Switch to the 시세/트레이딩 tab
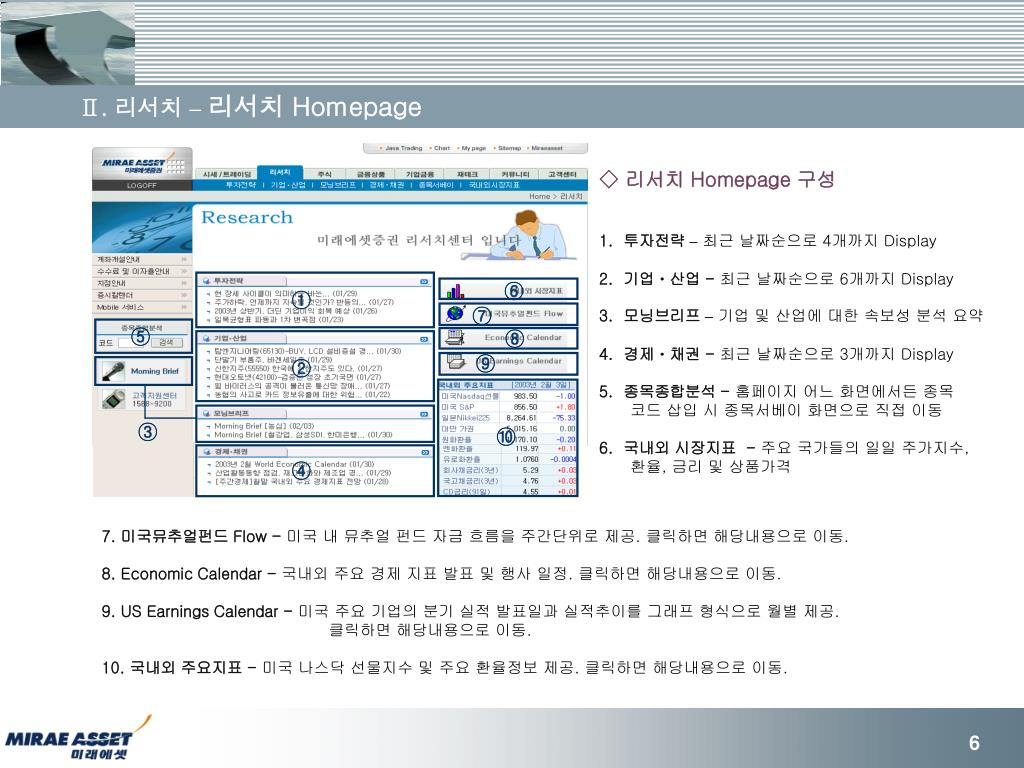This screenshot has width=1024, height=768. click(226, 174)
